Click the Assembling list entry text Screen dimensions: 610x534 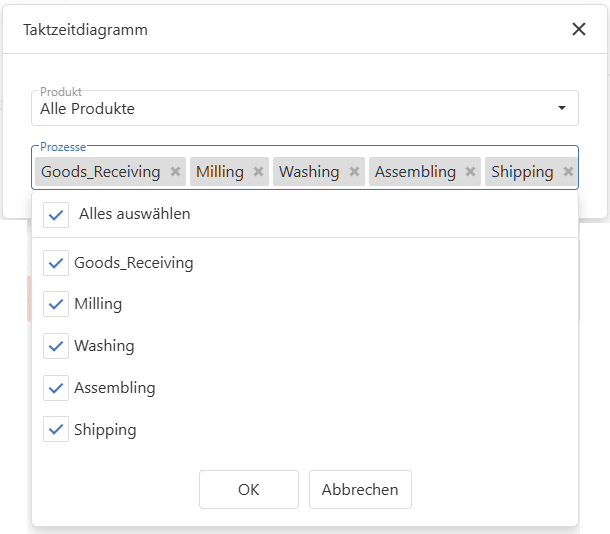click(x=115, y=388)
